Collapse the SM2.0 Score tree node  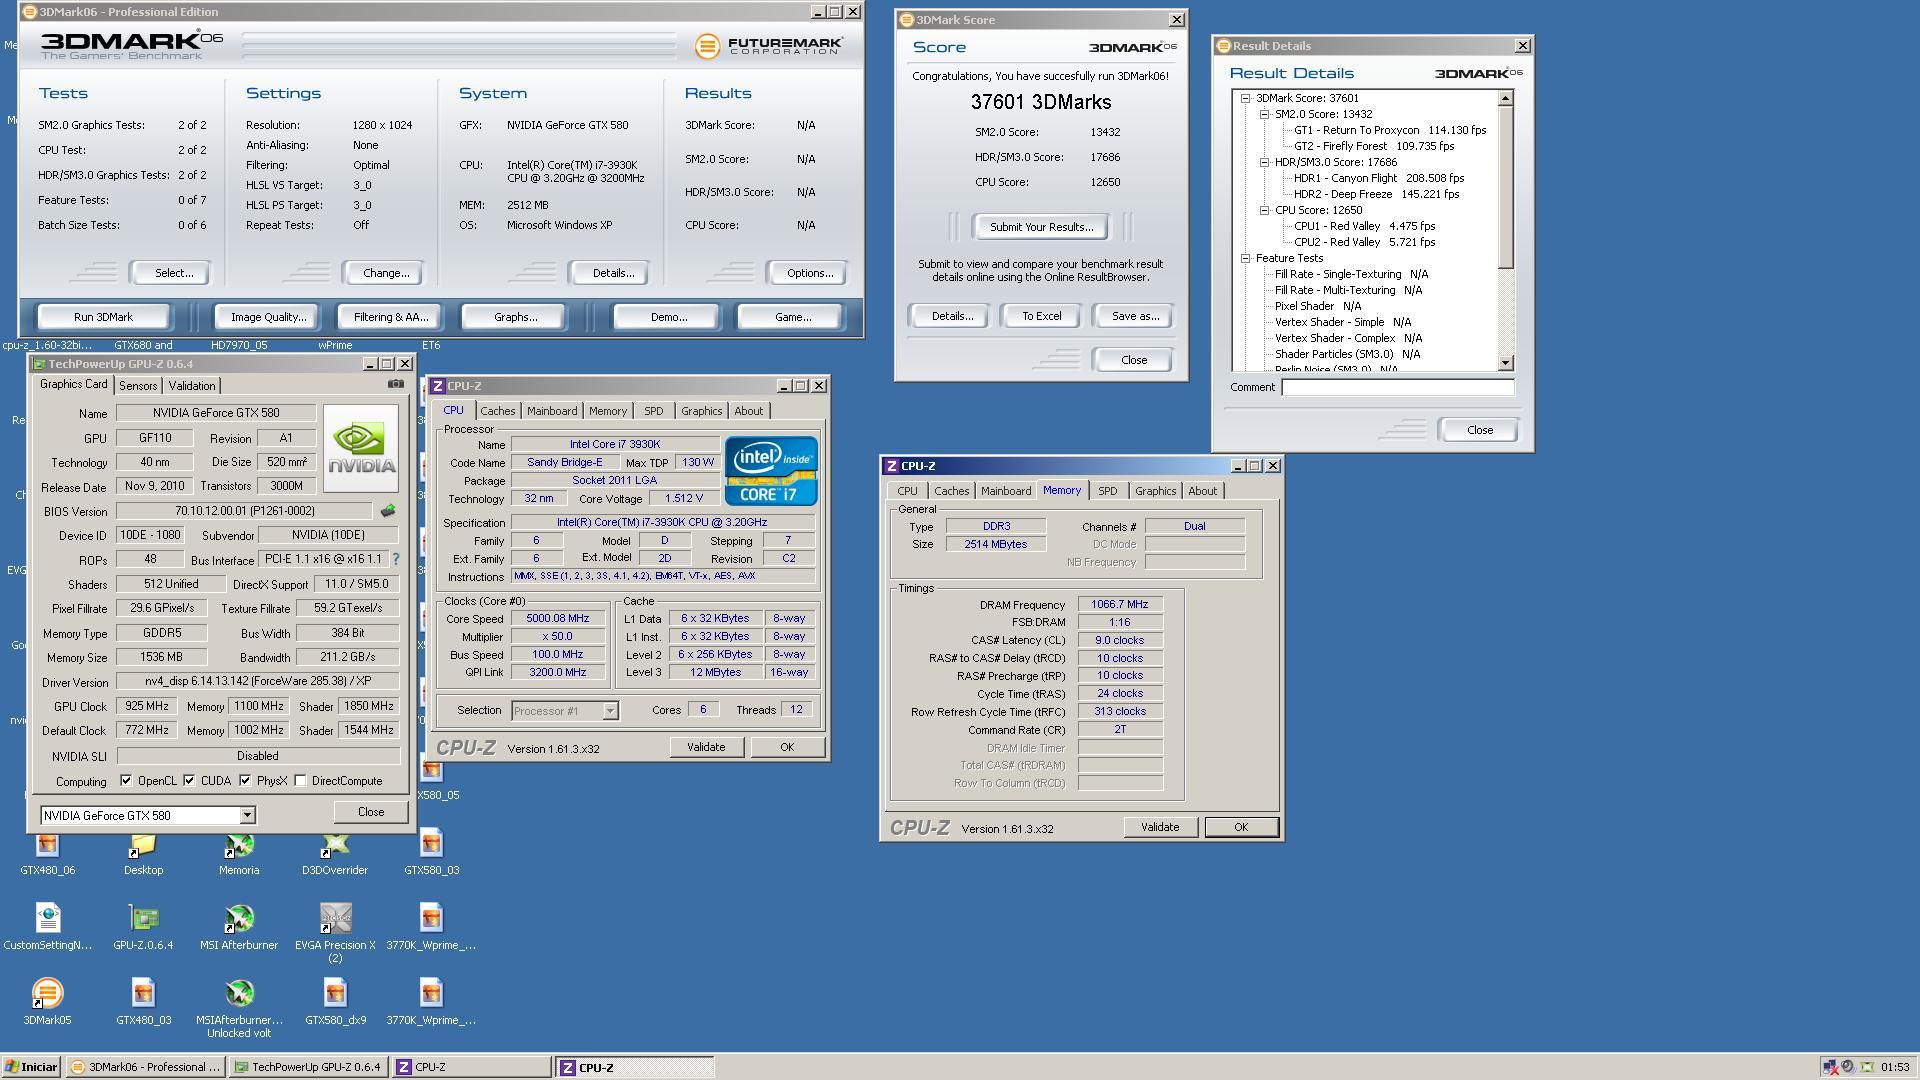coord(1265,114)
